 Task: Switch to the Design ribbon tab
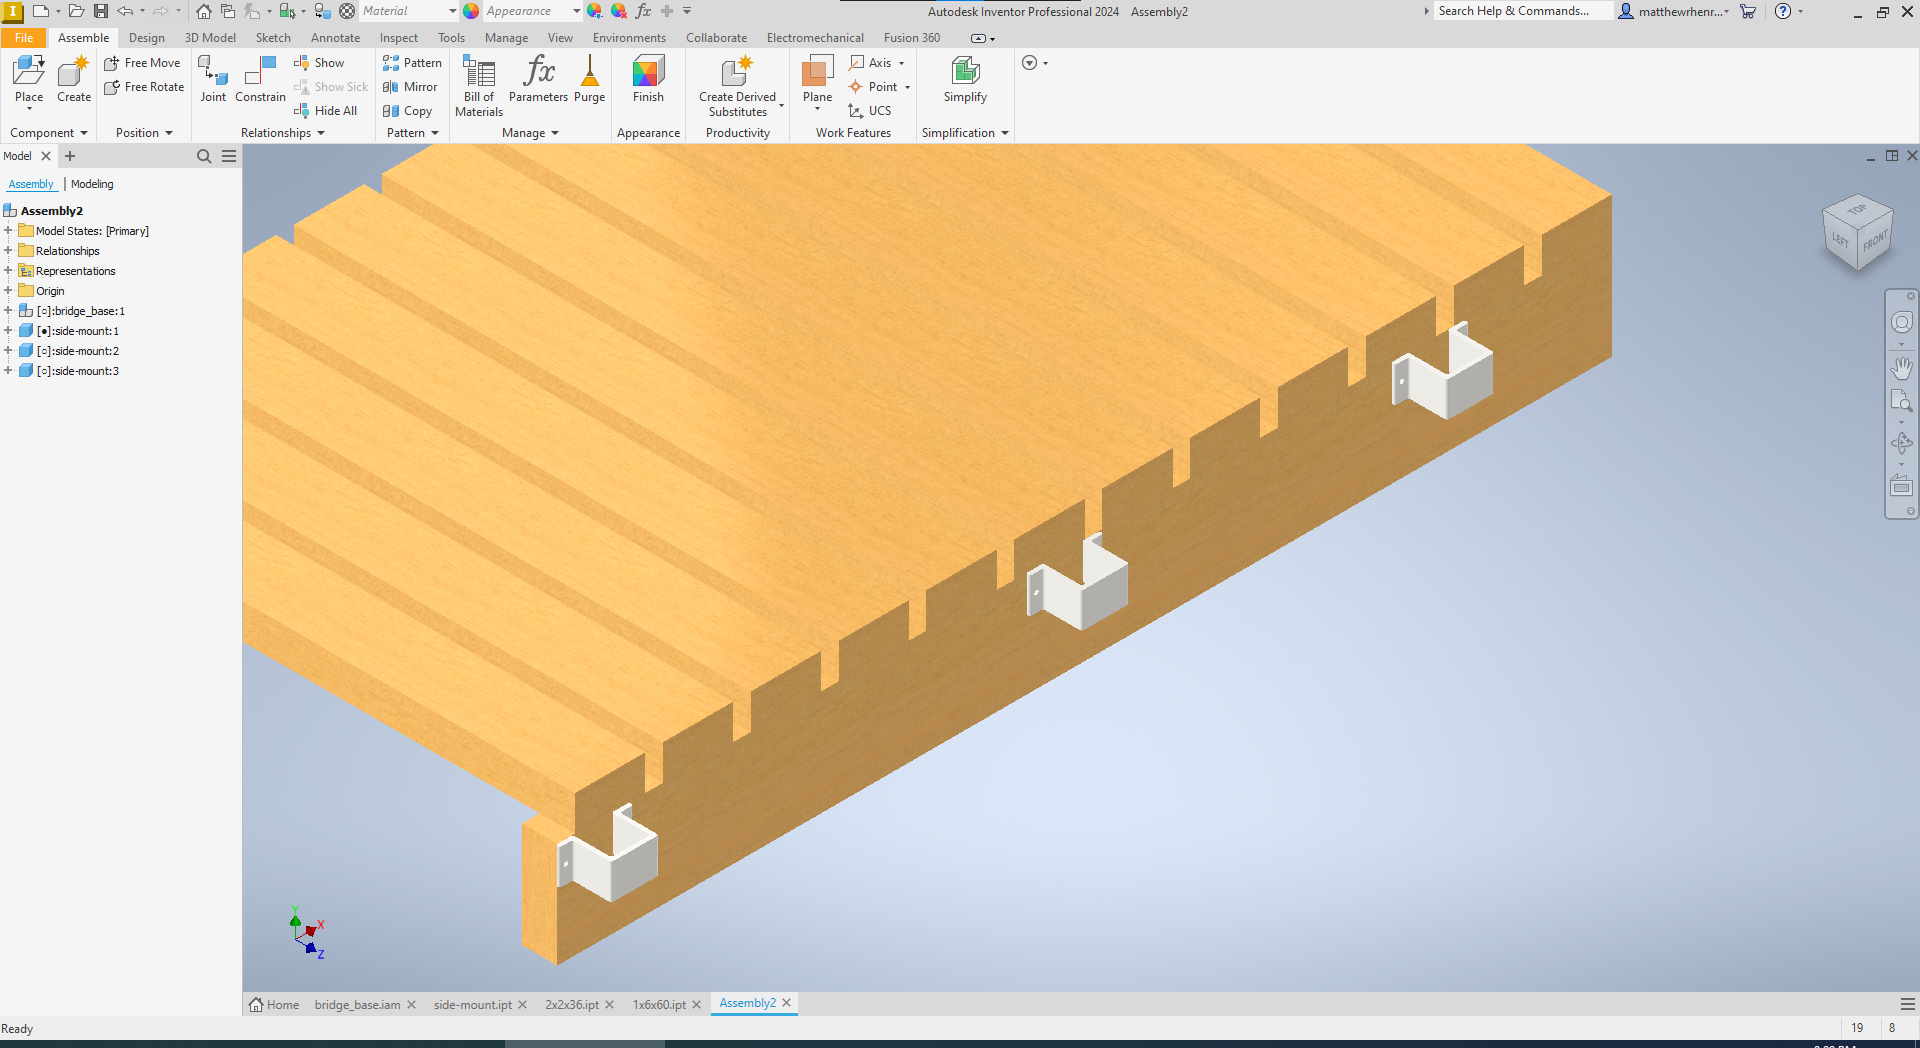(x=147, y=38)
